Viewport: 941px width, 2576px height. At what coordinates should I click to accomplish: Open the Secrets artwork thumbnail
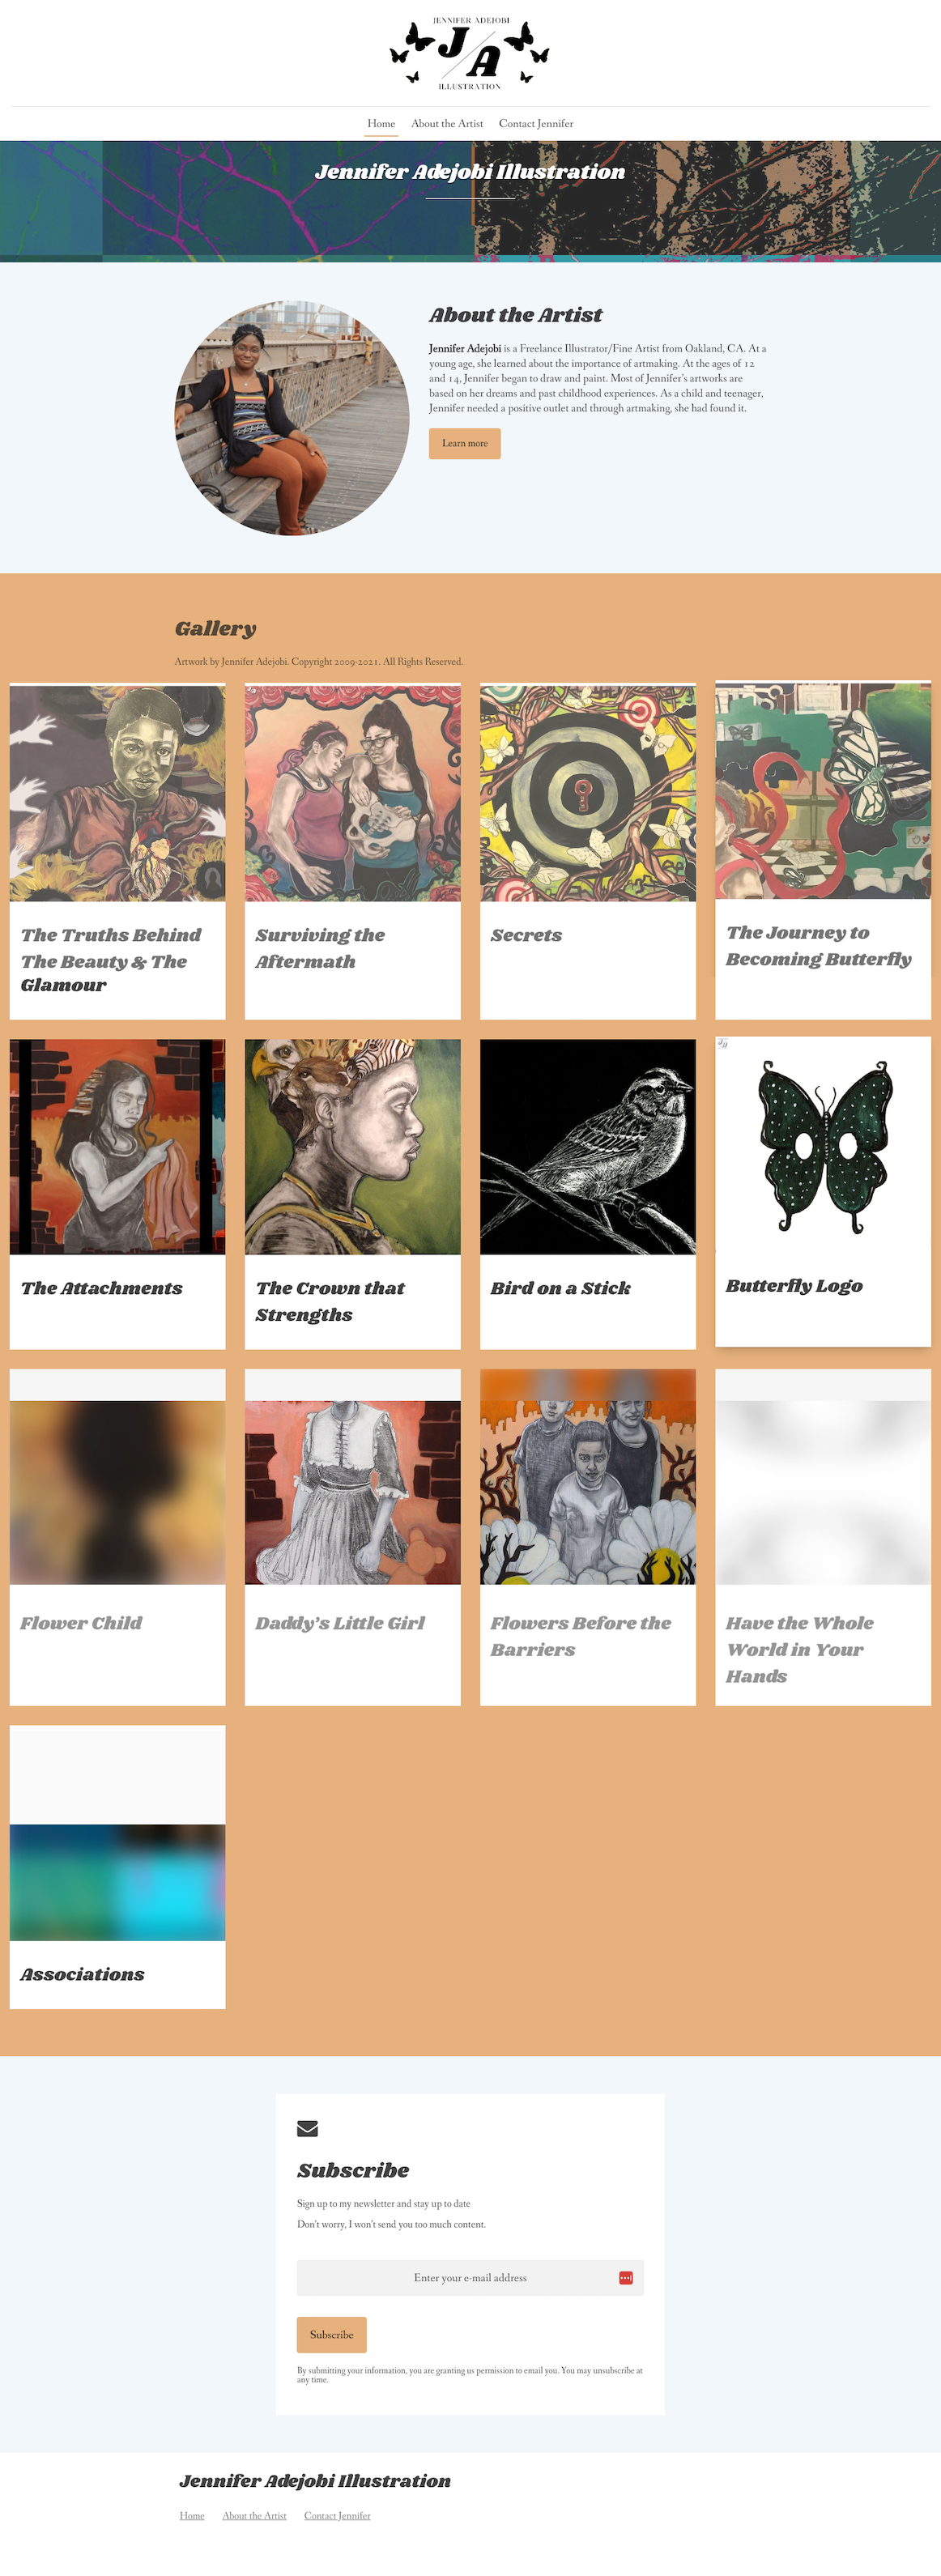click(x=588, y=793)
